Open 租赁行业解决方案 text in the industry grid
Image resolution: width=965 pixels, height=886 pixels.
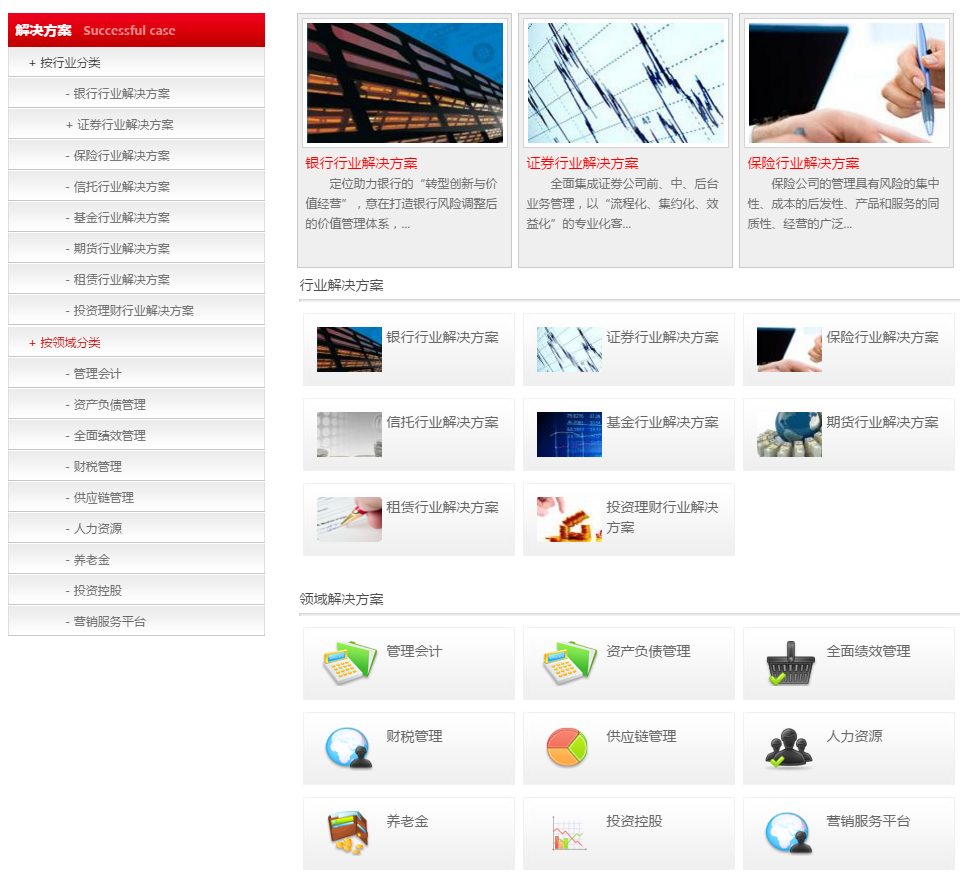click(x=442, y=507)
